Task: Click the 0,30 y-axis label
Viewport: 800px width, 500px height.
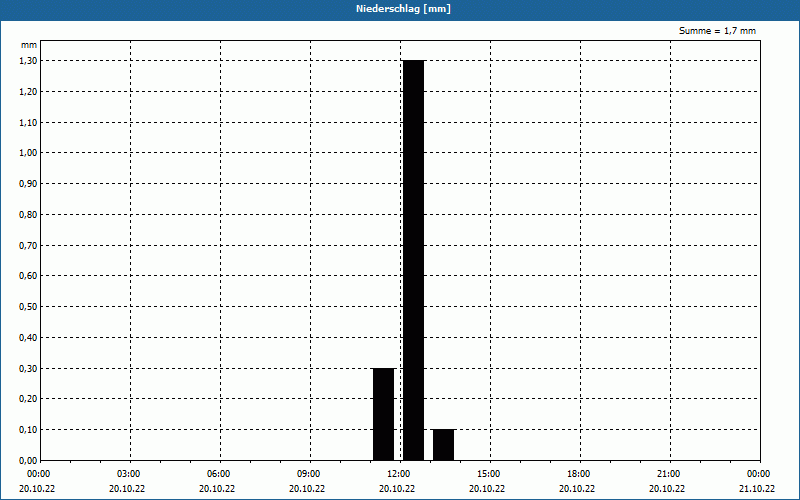Action: coord(28,368)
